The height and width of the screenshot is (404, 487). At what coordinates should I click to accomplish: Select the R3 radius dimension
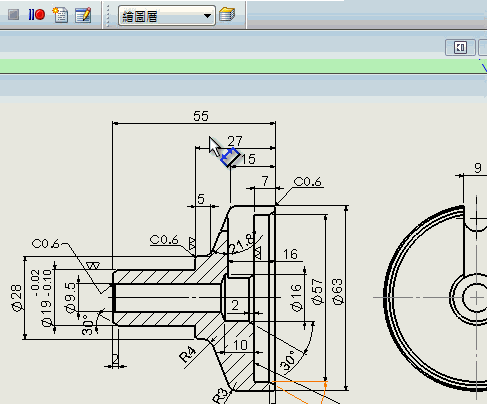point(221,396)
